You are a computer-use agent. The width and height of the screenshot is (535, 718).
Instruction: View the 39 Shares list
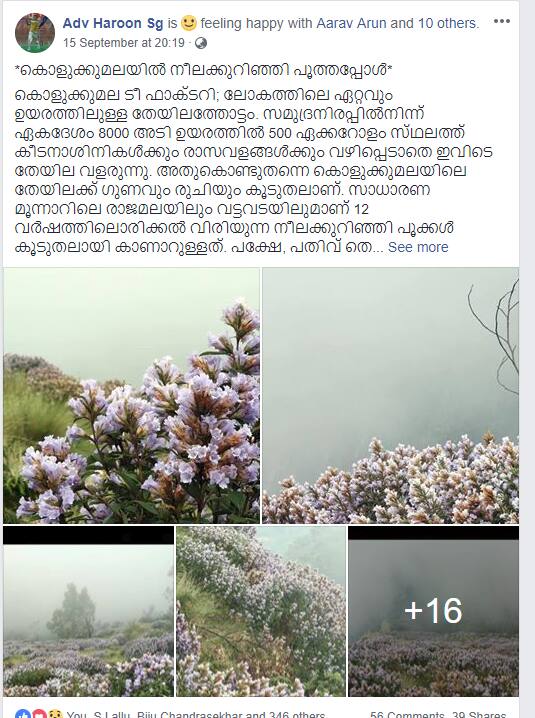[x=479, y=714]
